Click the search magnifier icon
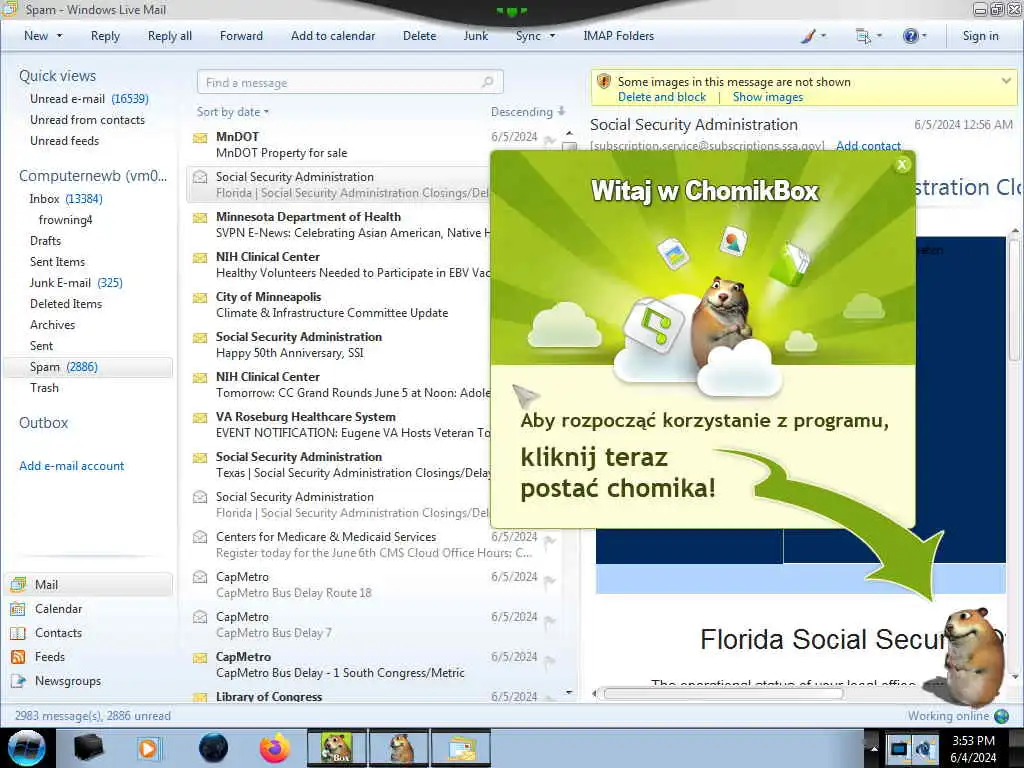The height and width of the screenshot is (768, 1024). click(488, 82)
